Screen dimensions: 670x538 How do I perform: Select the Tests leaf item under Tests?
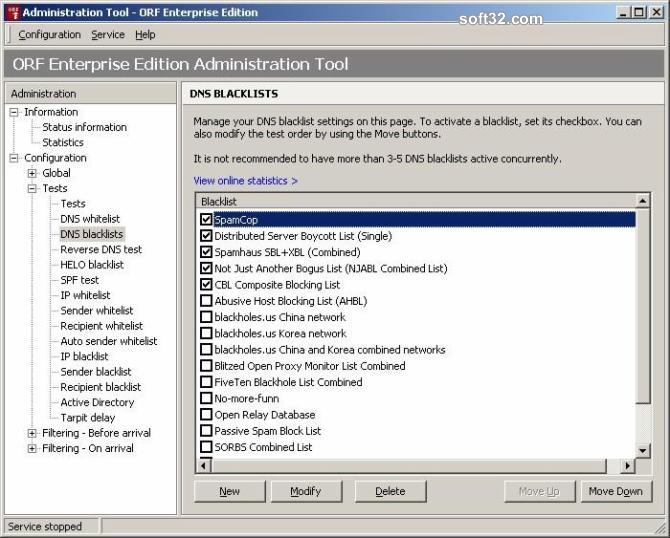(73, 204)
